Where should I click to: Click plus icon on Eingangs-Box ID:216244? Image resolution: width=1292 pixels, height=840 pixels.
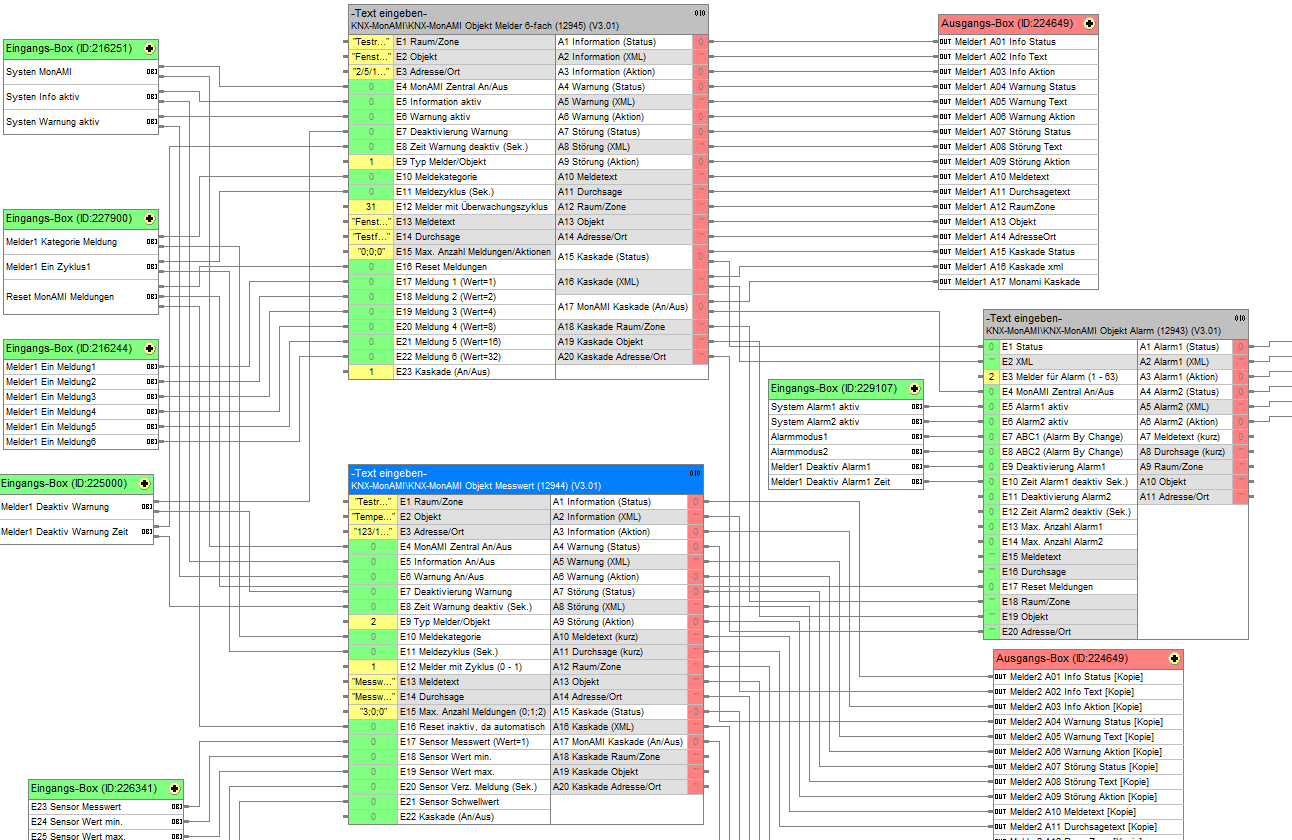(149, 348)
